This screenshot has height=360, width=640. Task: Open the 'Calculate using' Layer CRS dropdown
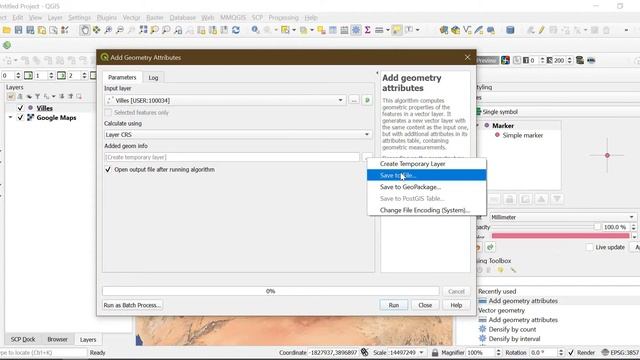point(238,135)
